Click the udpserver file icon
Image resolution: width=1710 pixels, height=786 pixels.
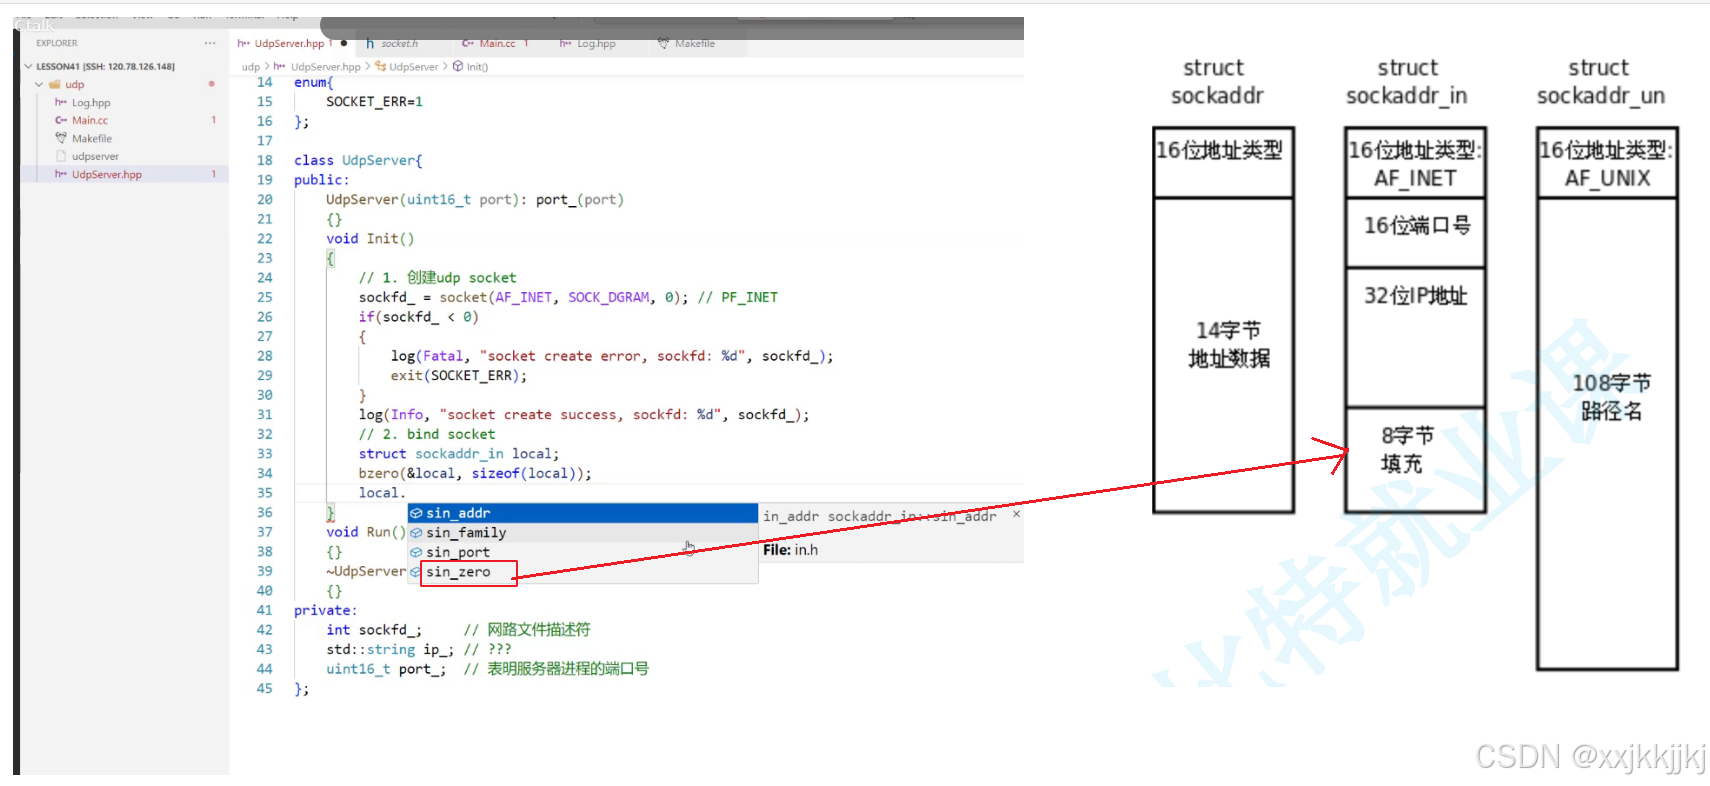[x=61, y=156]
